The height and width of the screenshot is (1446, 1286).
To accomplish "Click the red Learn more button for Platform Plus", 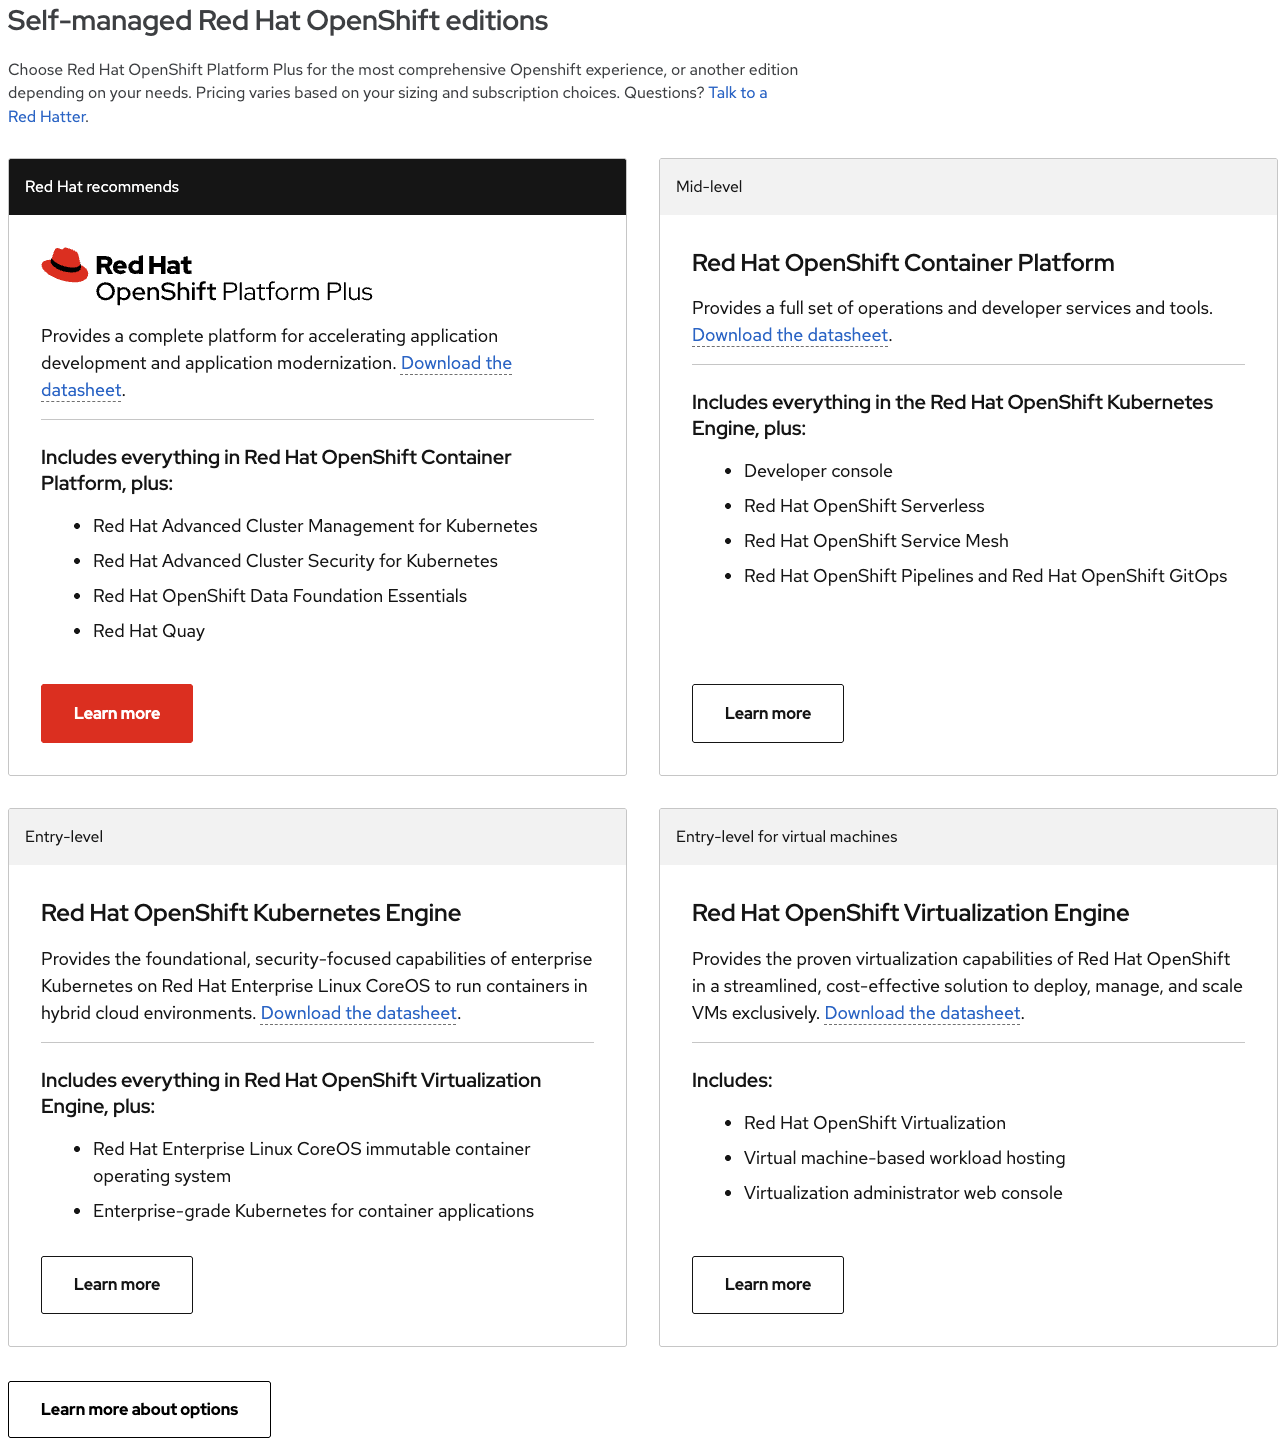I will pos(117,713).
